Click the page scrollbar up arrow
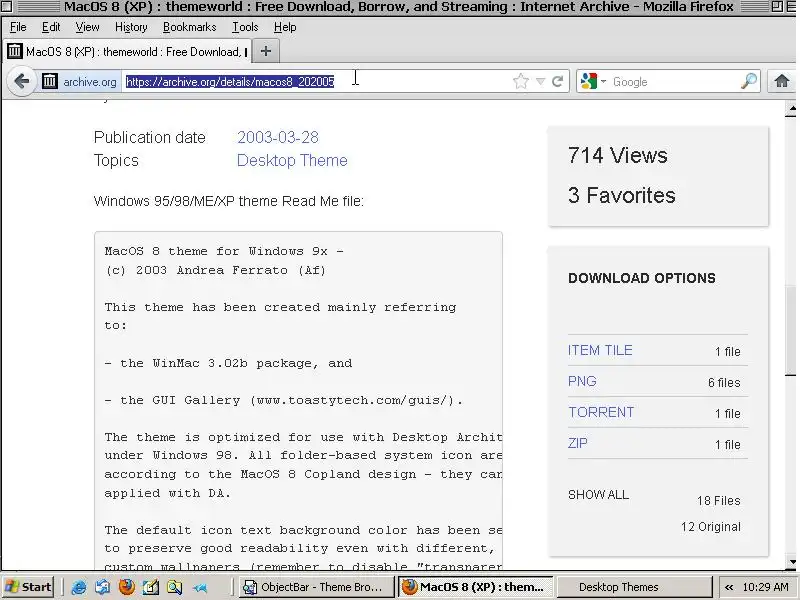The image size is (800, 600). click(791, 109)
